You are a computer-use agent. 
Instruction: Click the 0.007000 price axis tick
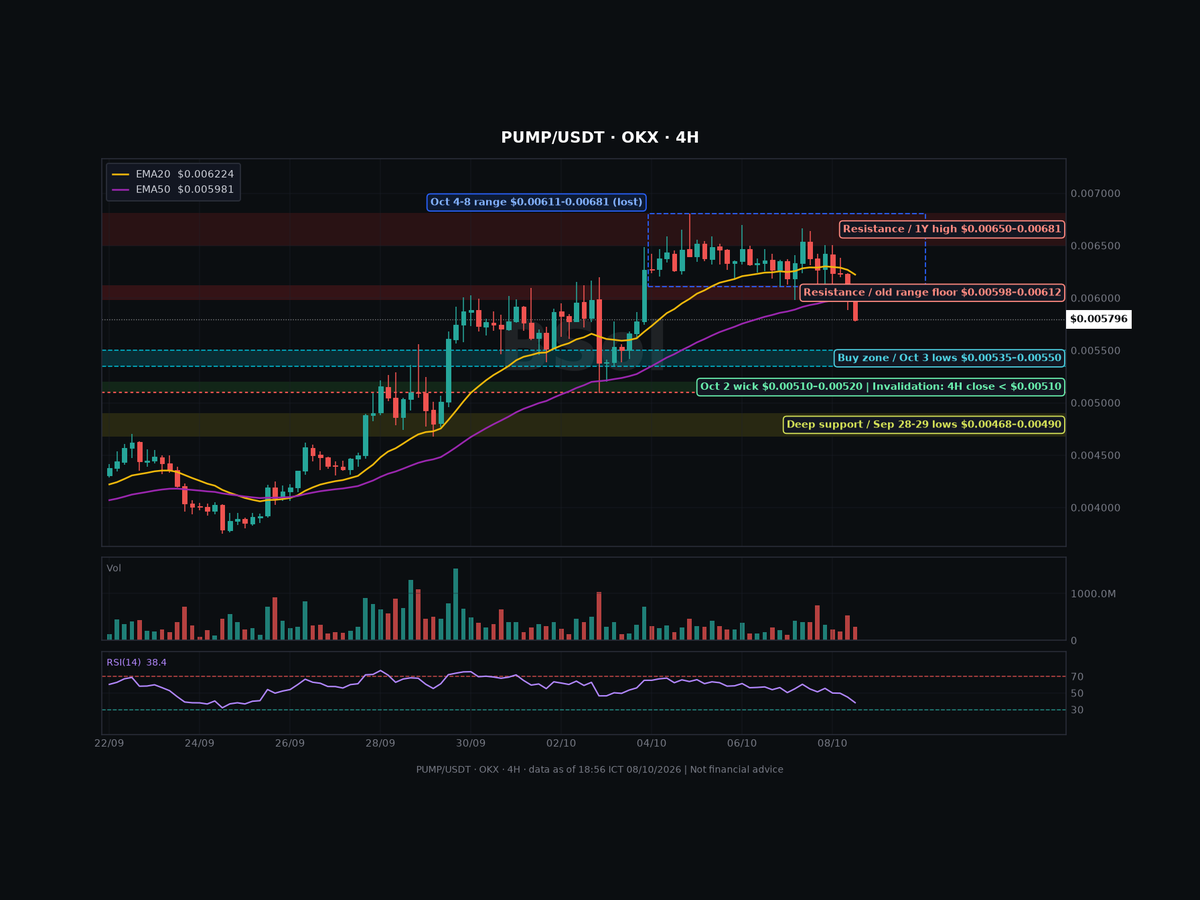[1095, 193]
